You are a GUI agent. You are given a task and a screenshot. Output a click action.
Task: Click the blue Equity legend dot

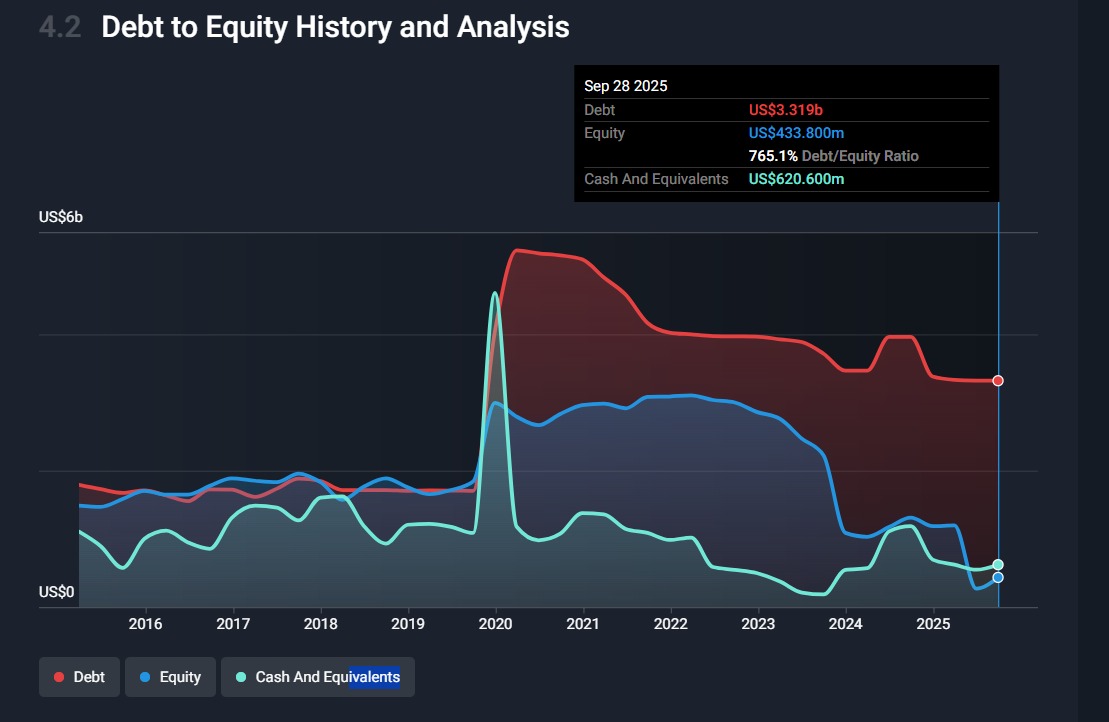point(145,677)
